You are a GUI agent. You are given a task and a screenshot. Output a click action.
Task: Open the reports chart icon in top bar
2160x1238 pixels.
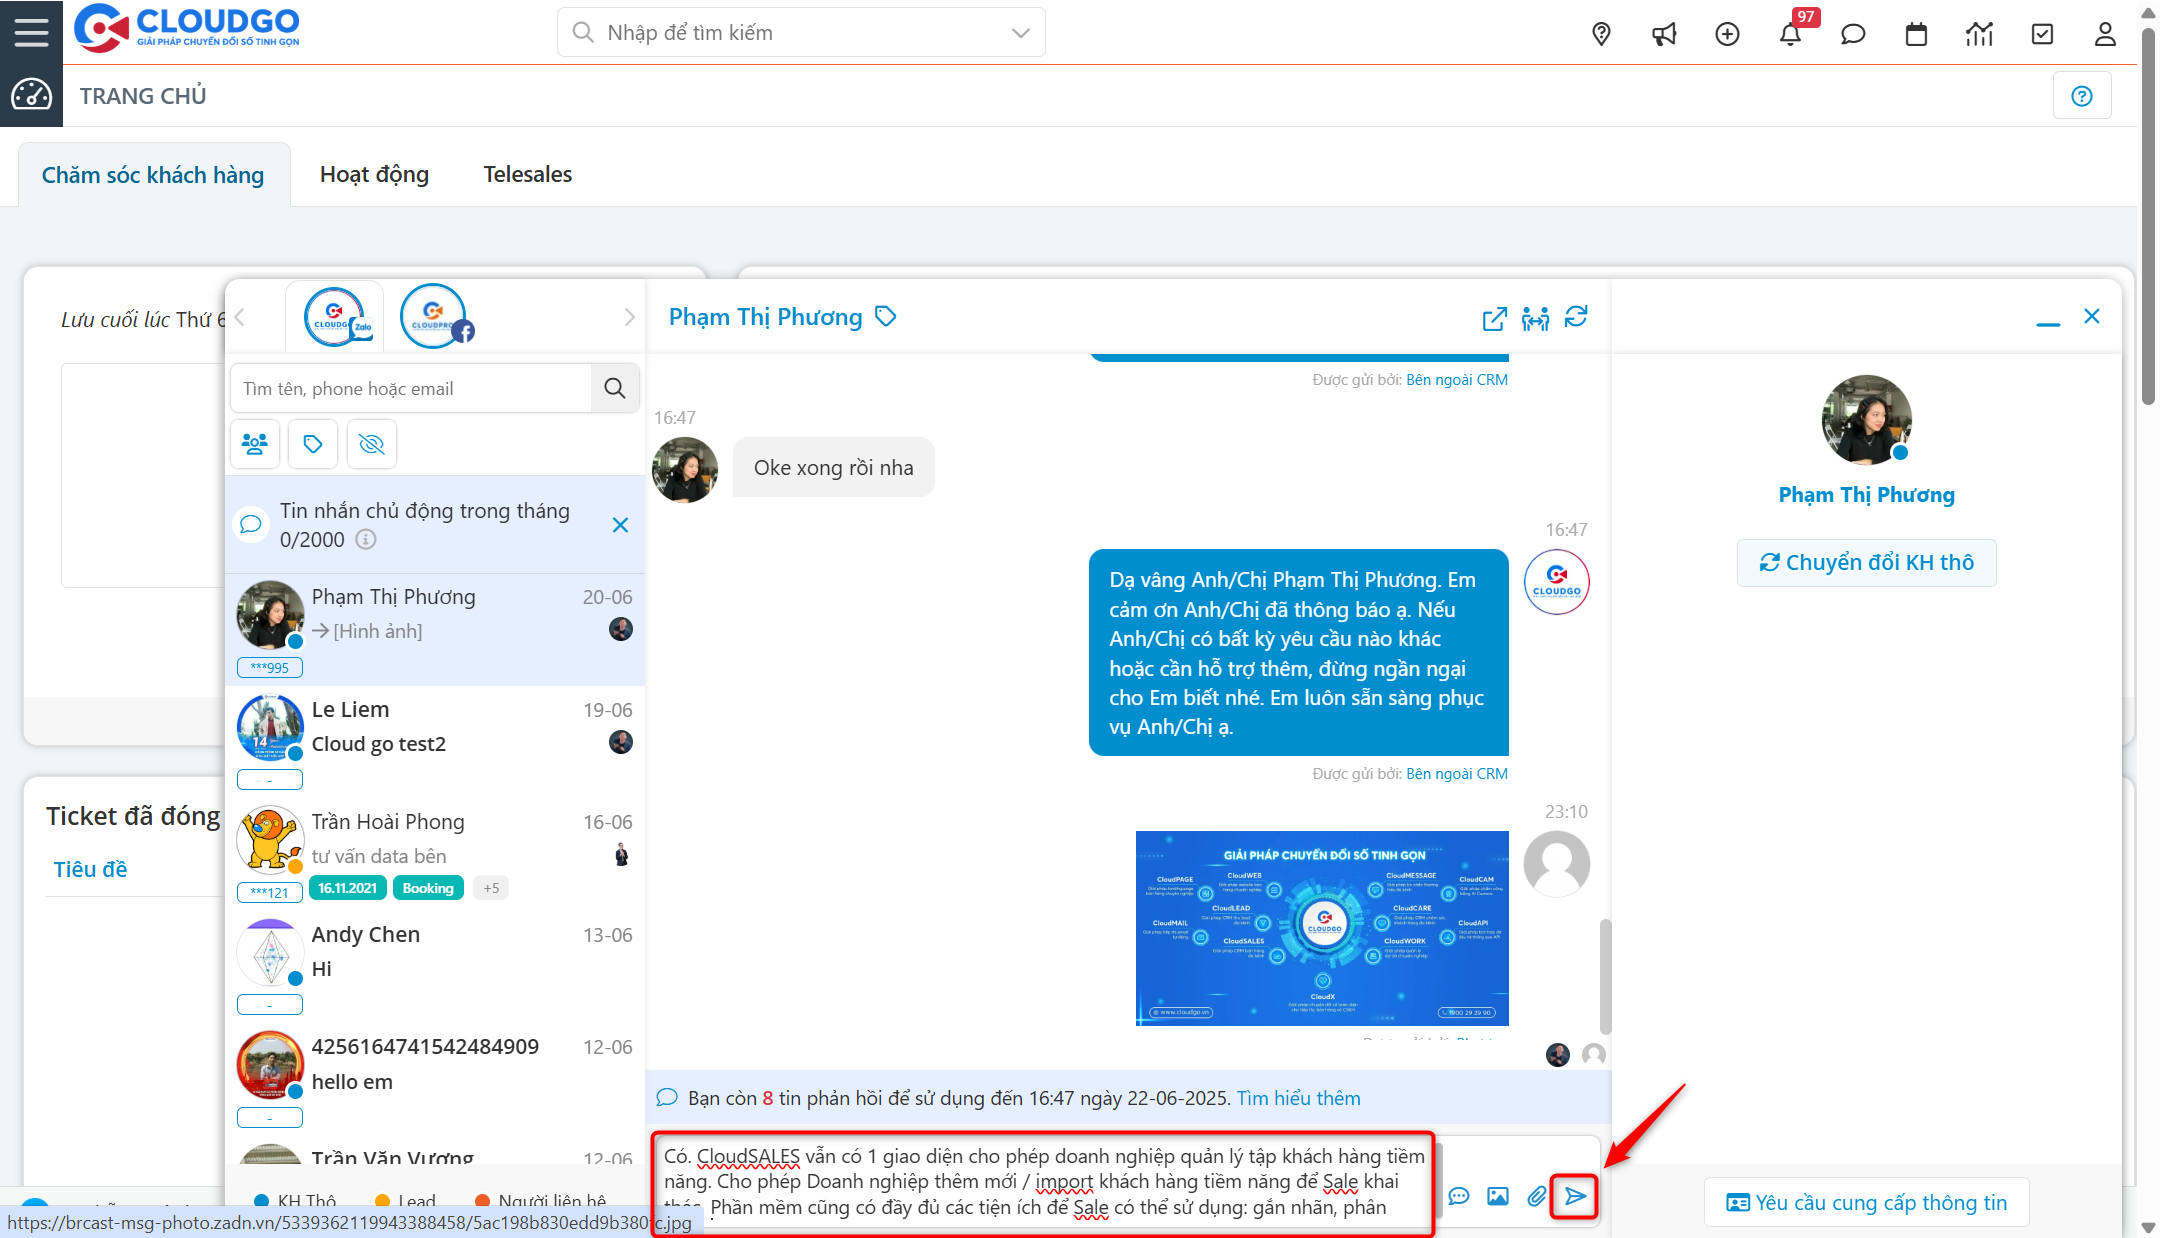point(1979,33)
